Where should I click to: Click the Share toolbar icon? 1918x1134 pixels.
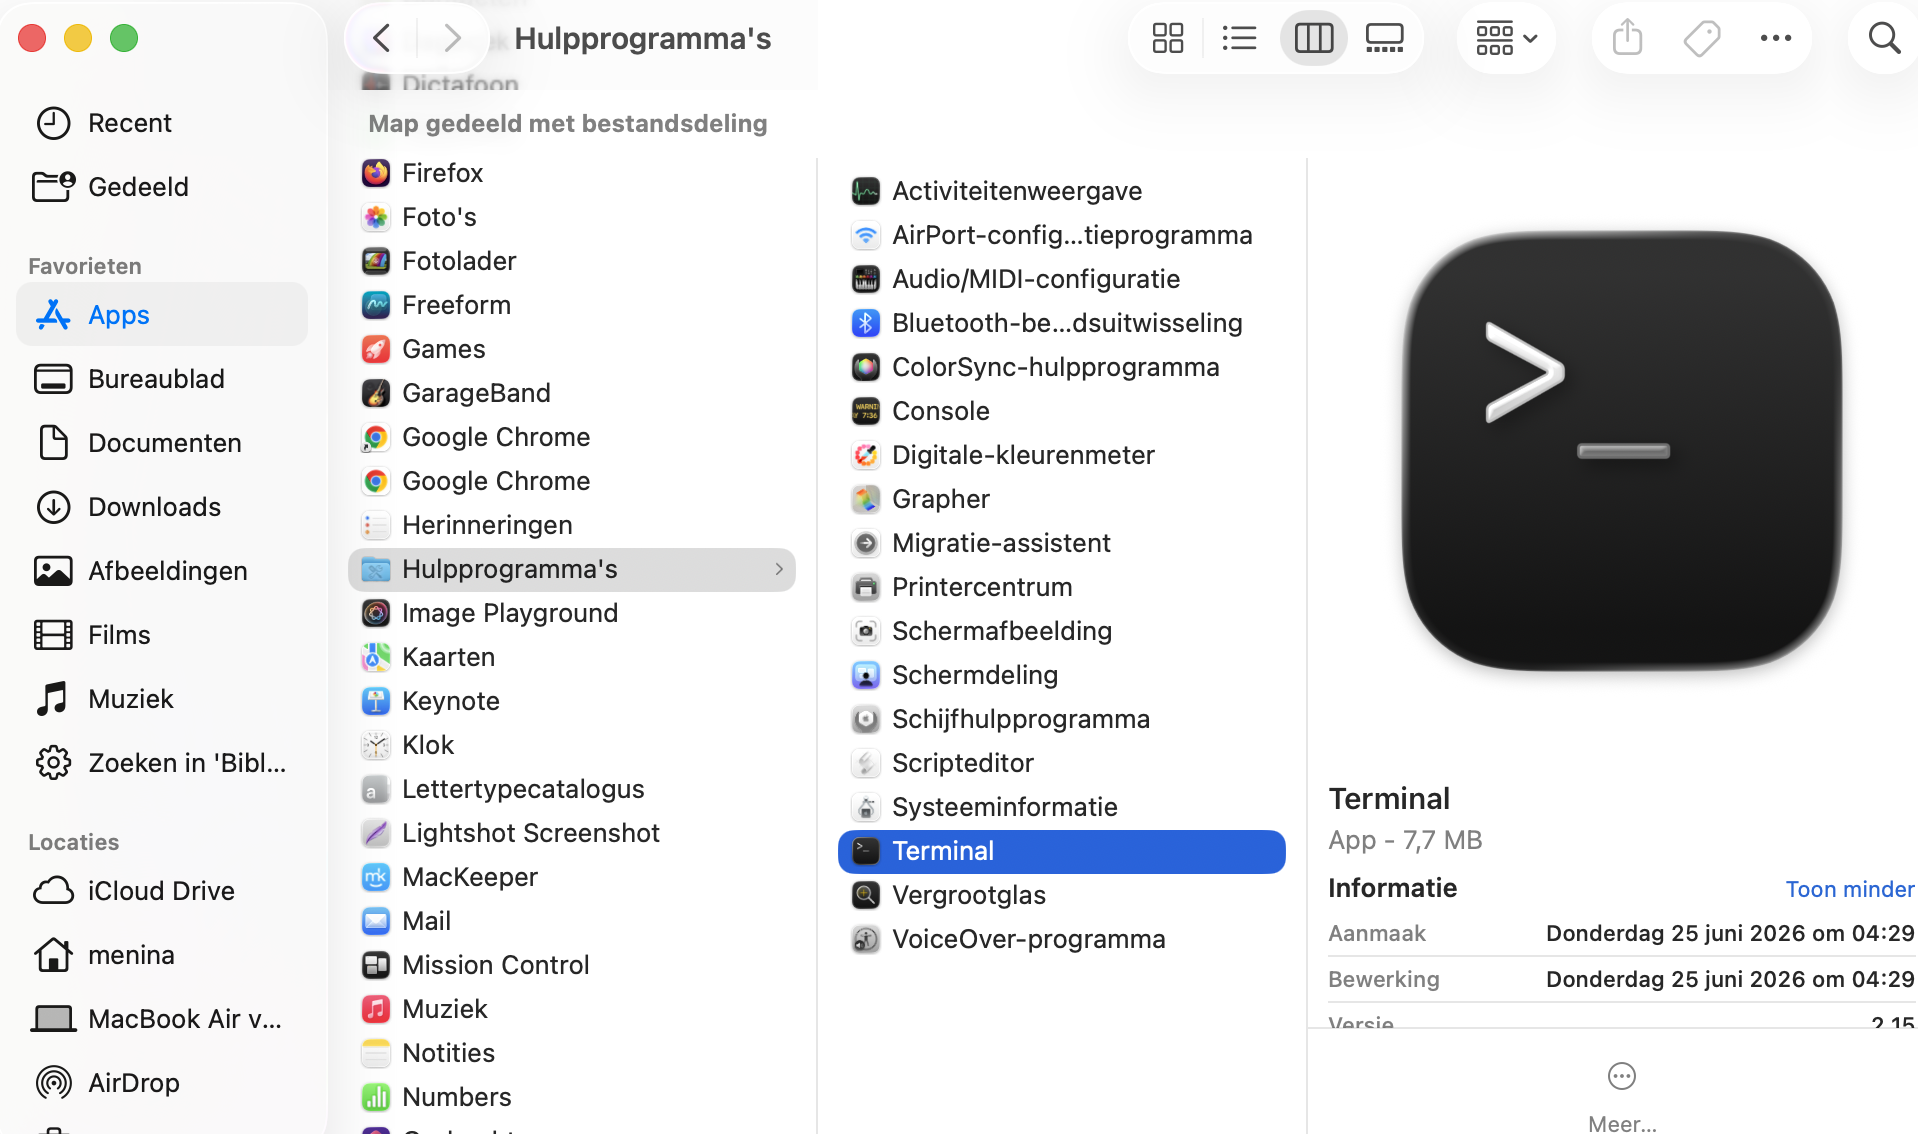point(1628,38)
